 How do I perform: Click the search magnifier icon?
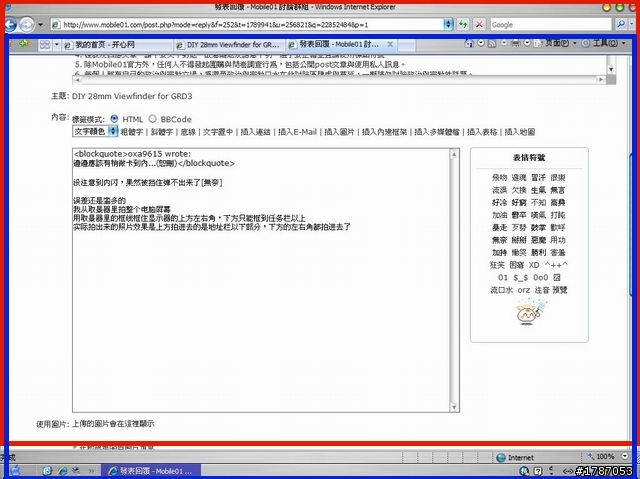[x=620, y=24]
